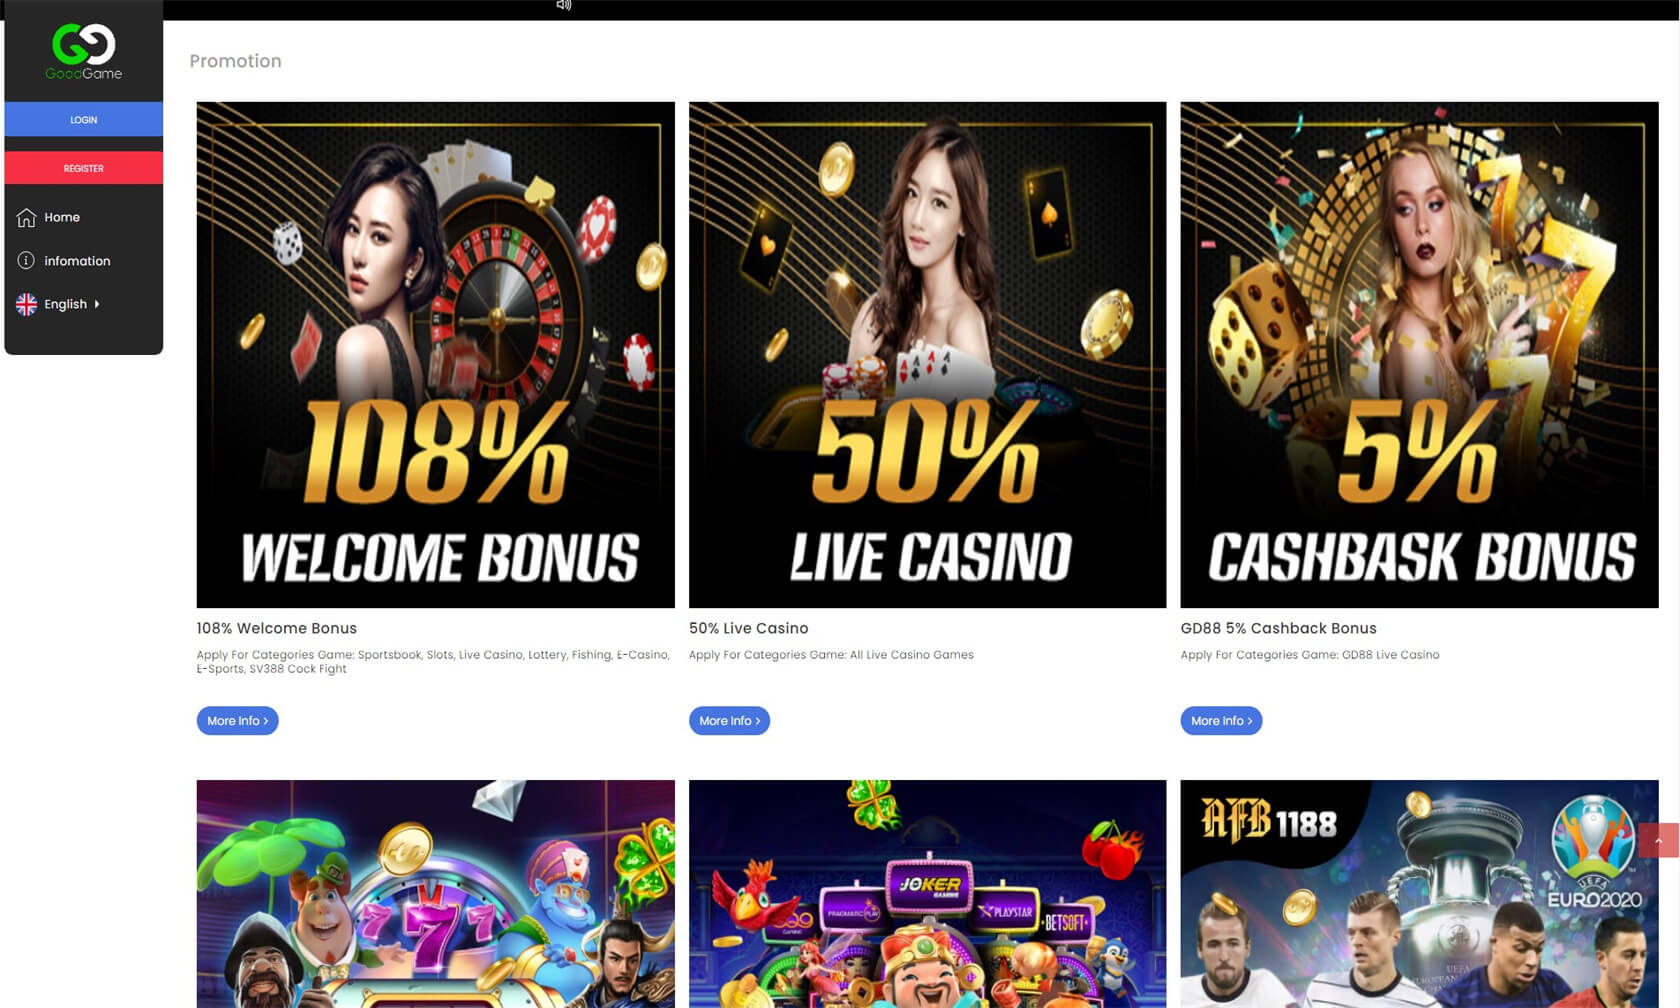Click the 108% Welcome Bonus banner image
Screen dimensions: 1680x1008
436,355
